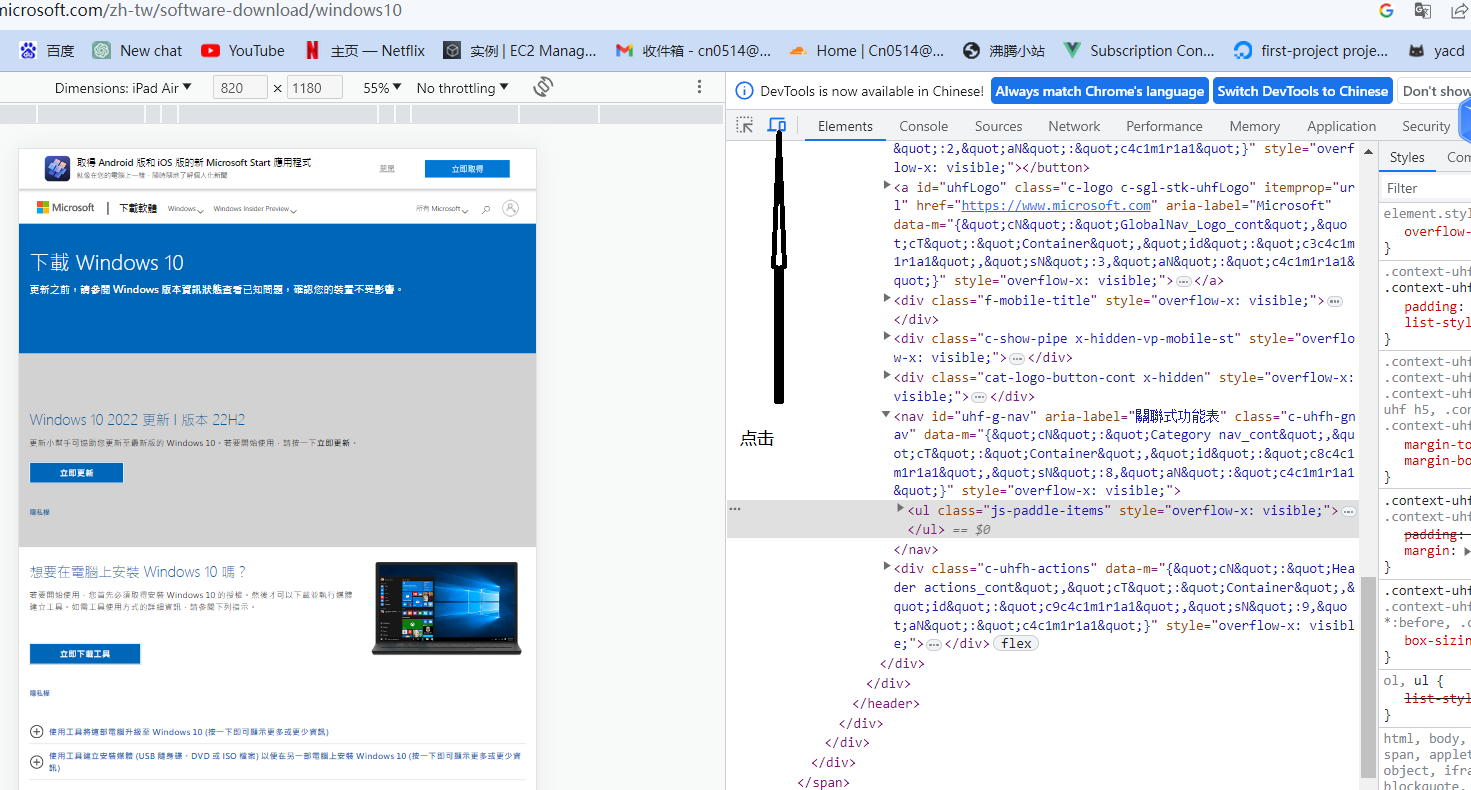1471x790 pixels.
Task: Click the account profile icon on Microsoft page
Action: [x=511, y=208]
